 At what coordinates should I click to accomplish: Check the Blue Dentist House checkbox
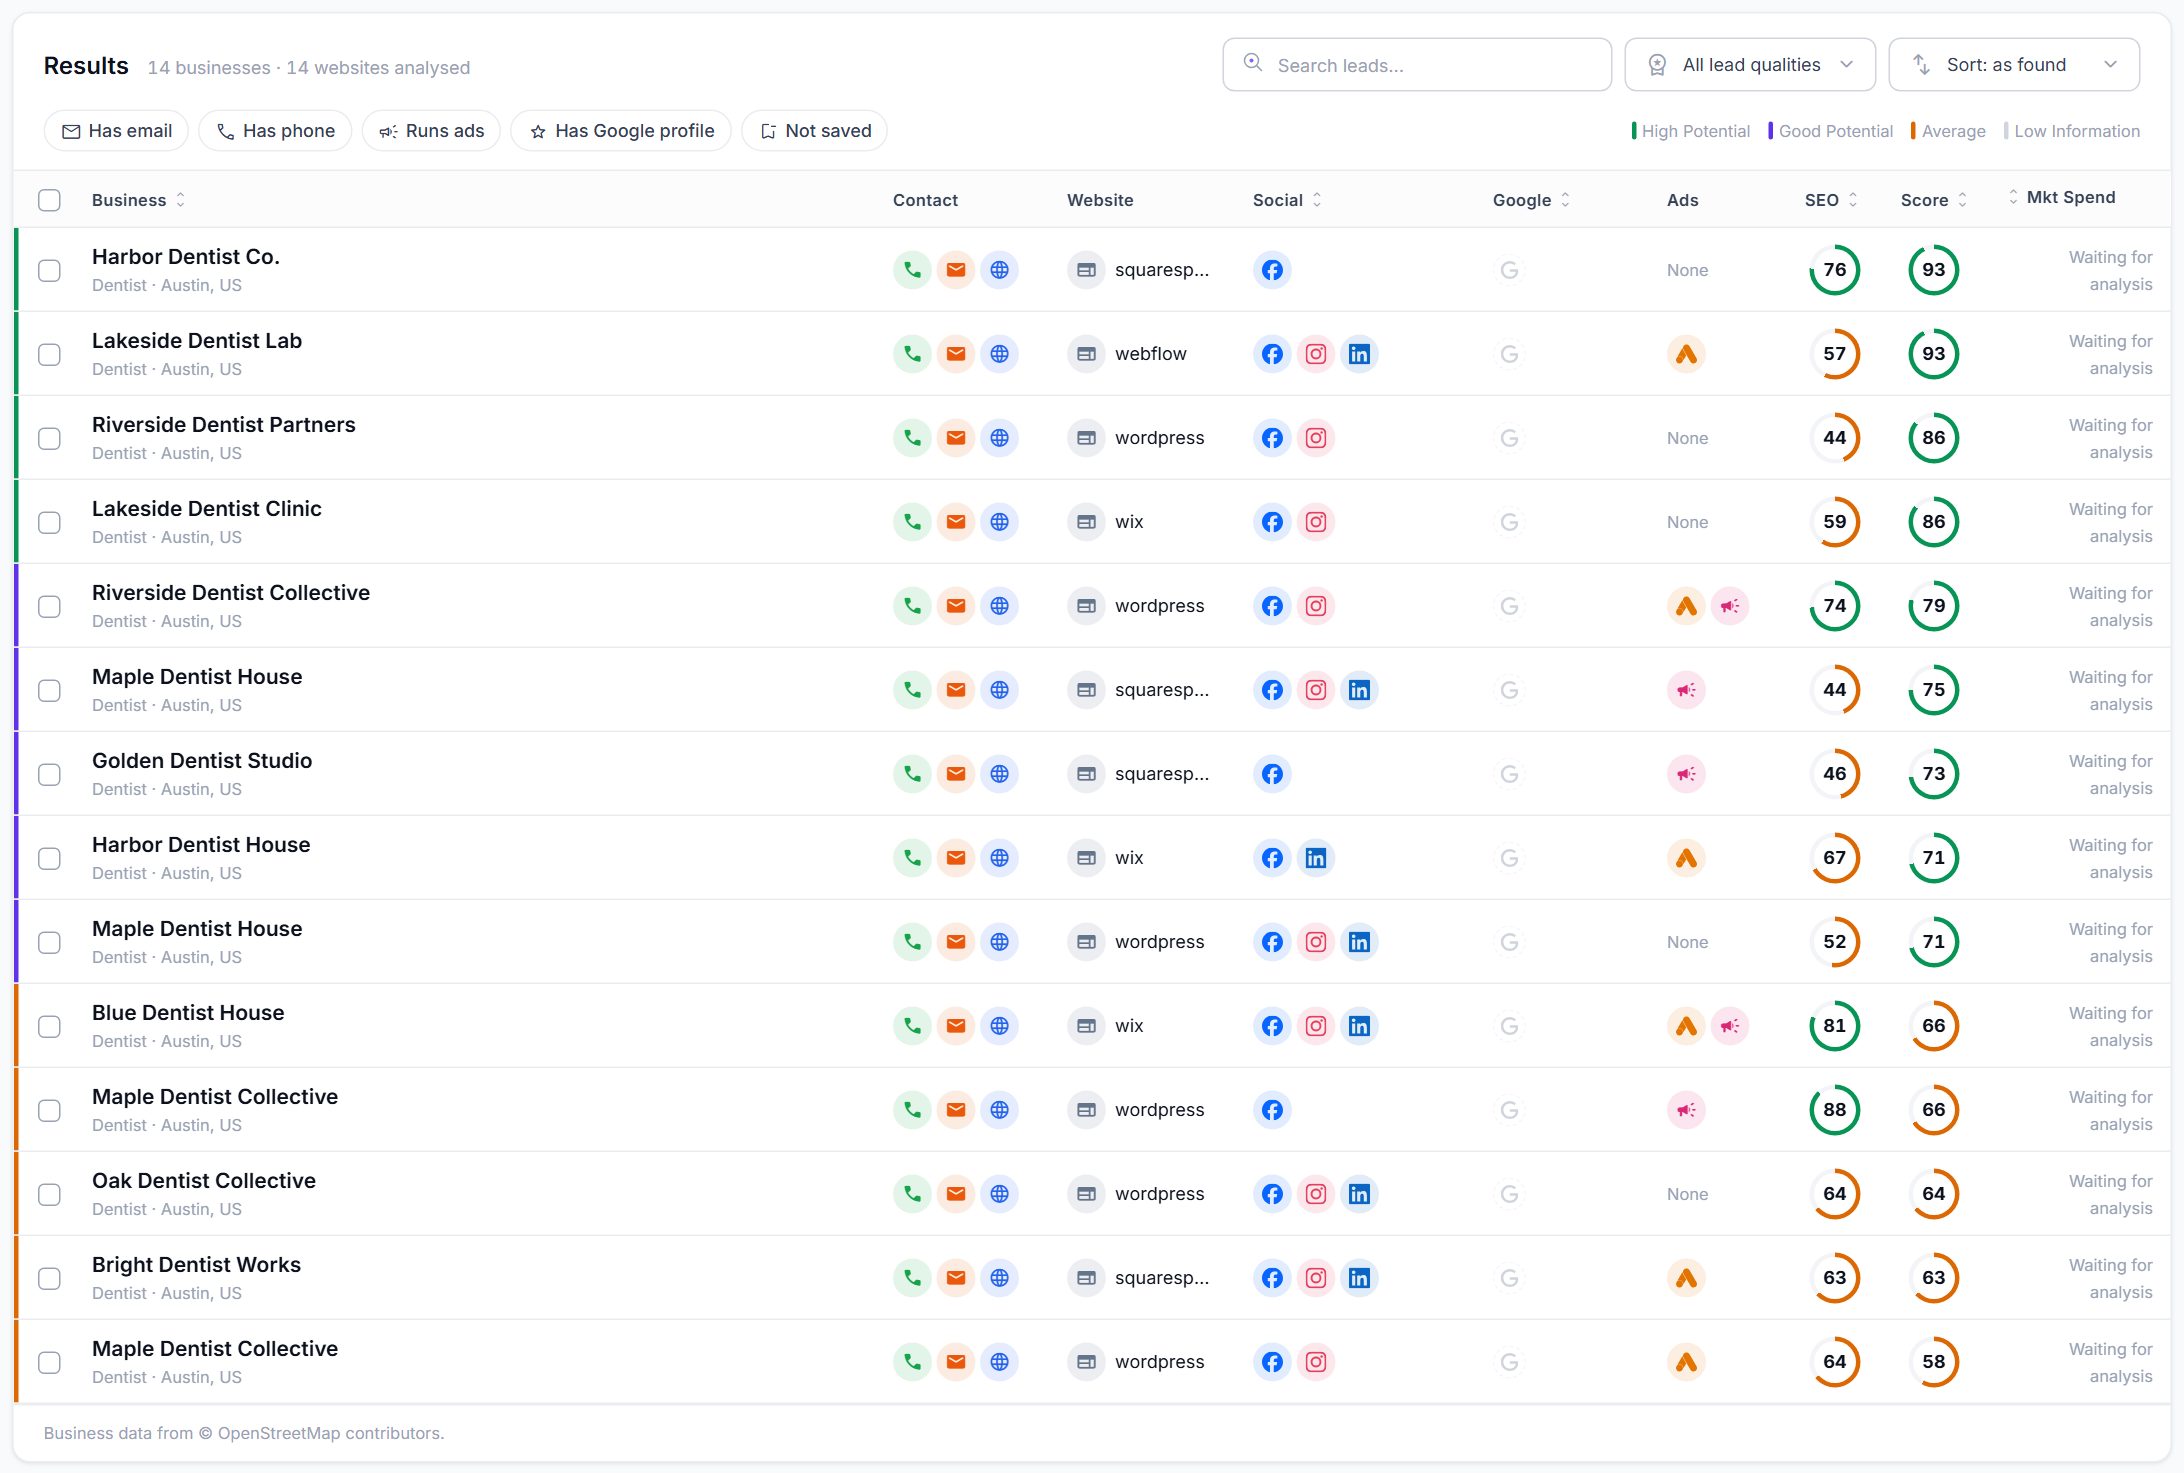[x=49, y=1026]
